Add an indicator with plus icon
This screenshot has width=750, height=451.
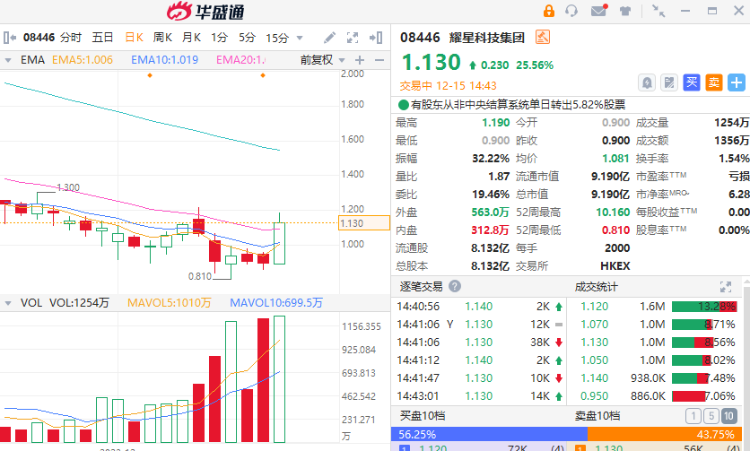(x=360, y=60)
